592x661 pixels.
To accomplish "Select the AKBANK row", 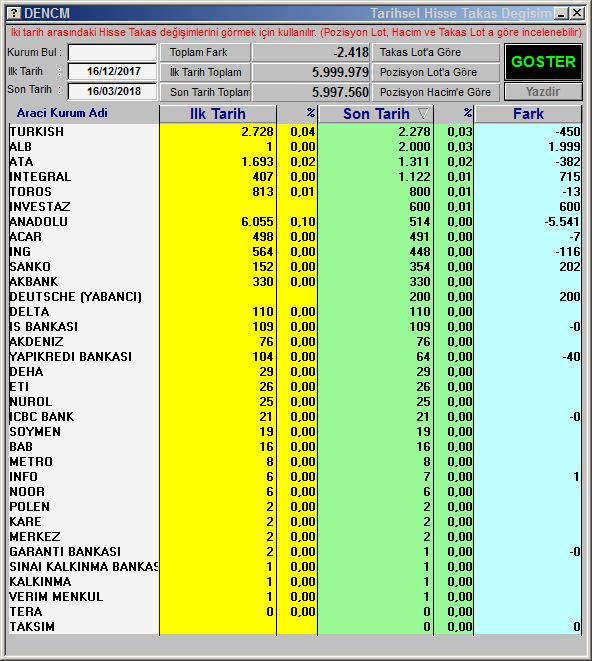I will (295, 282).
